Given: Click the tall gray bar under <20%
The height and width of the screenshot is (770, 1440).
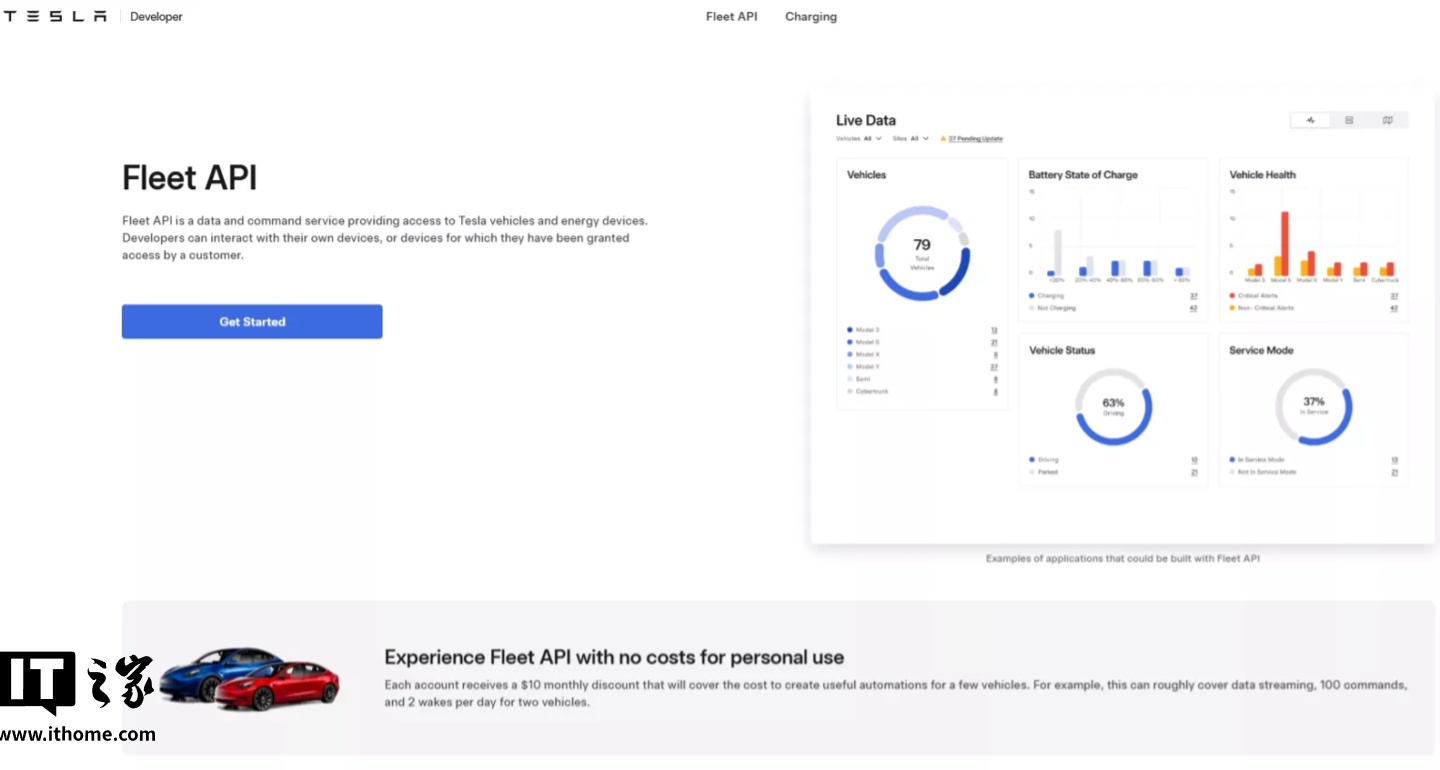Looking at the screenshot, I should click(1058, 253).
